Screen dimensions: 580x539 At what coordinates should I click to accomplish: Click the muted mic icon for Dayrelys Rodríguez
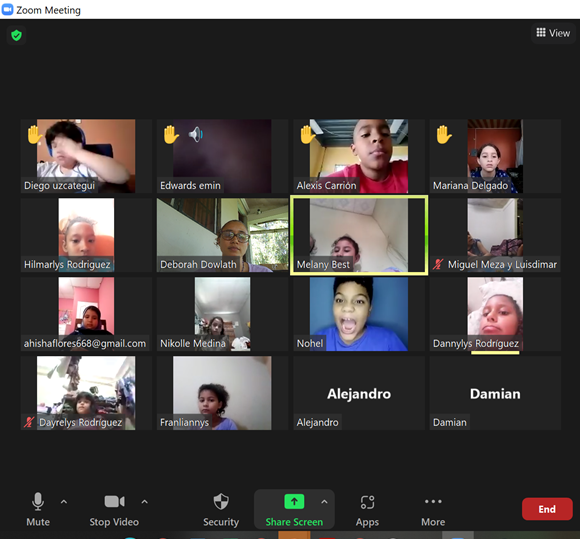29,422
